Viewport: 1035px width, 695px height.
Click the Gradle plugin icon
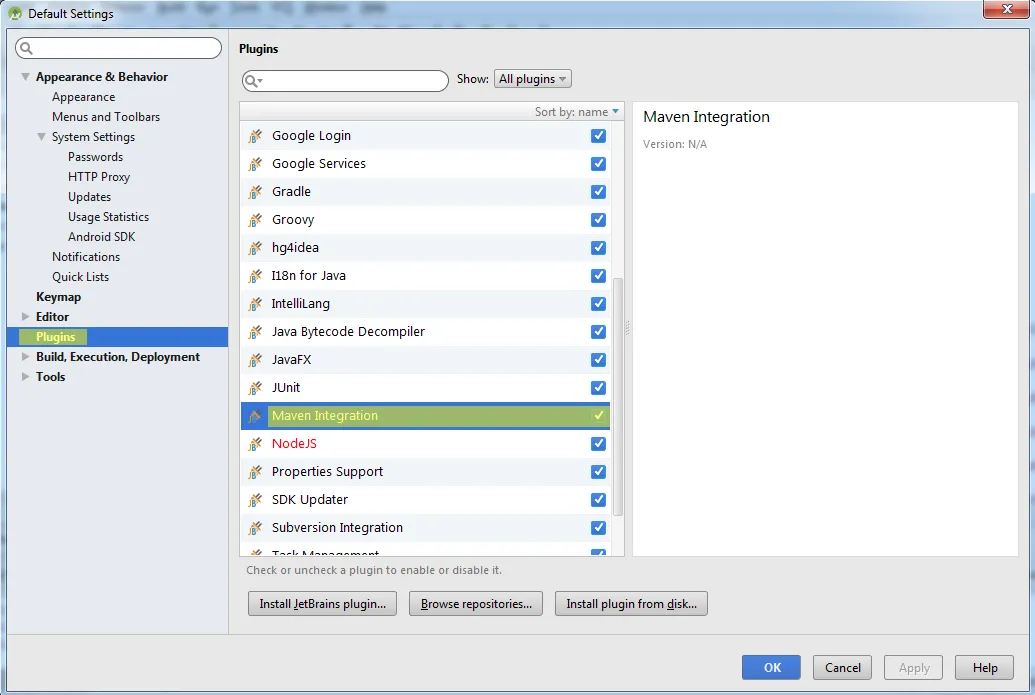coord(255,192)
